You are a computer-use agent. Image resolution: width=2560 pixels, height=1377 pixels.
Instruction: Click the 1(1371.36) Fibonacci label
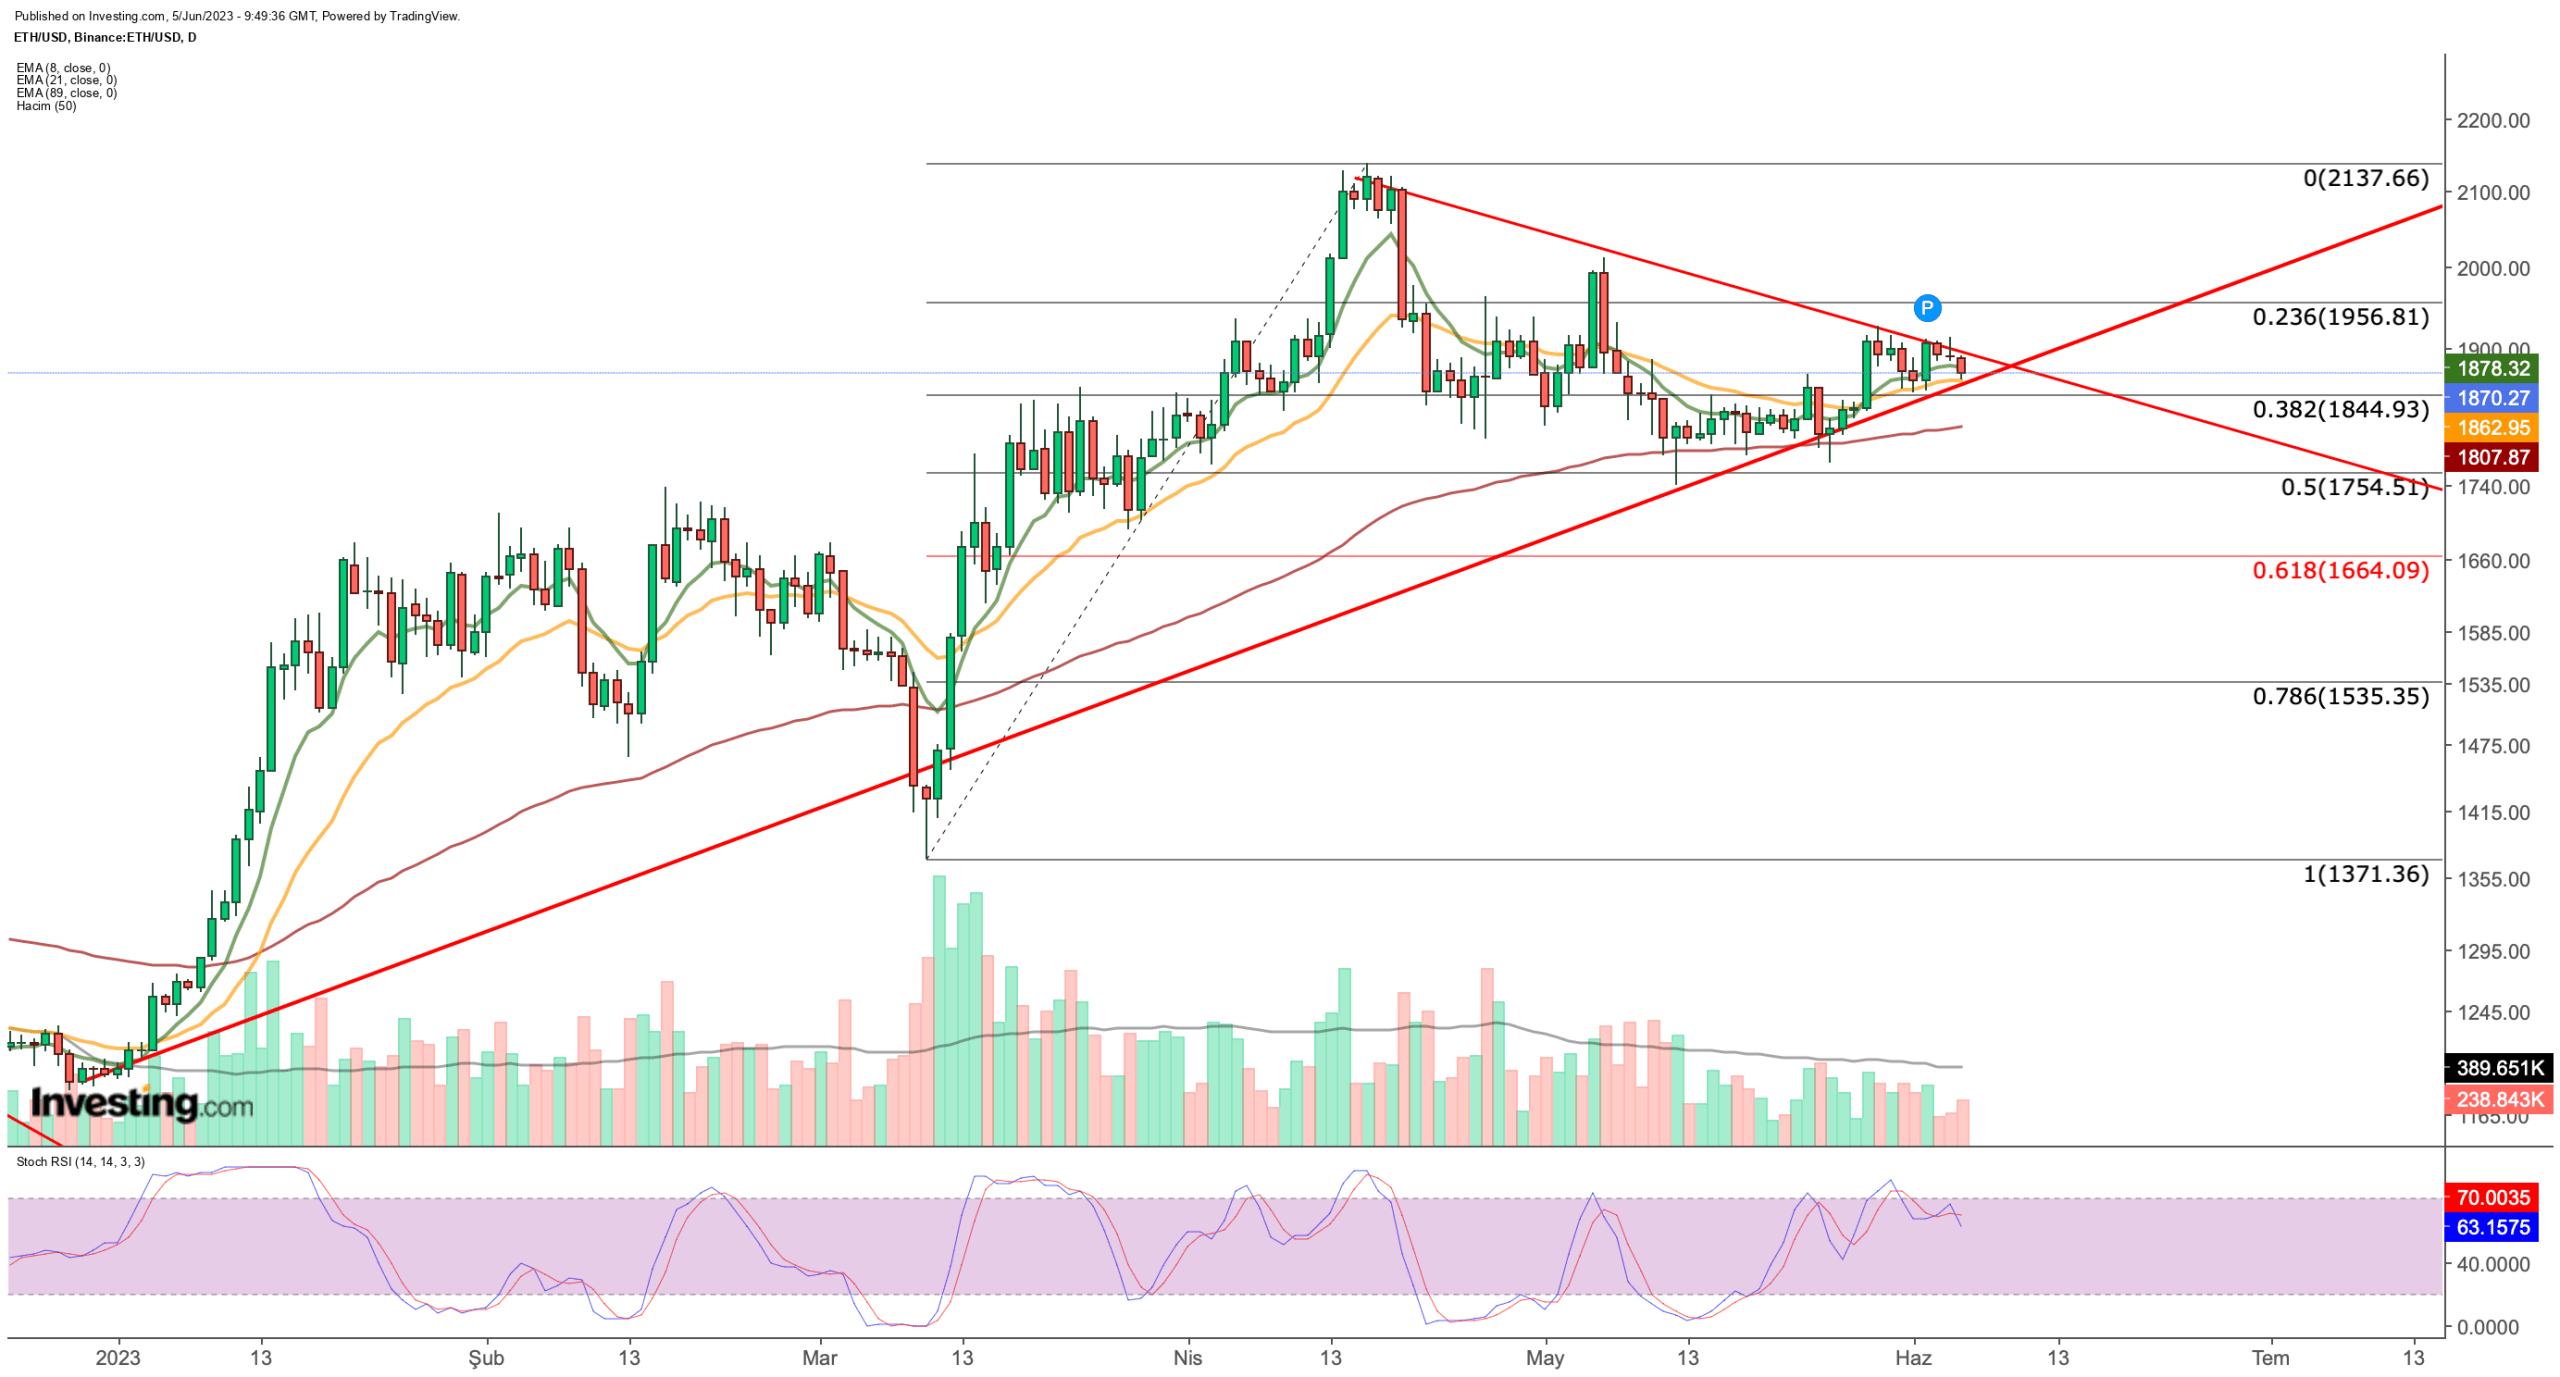(2365, 874)
